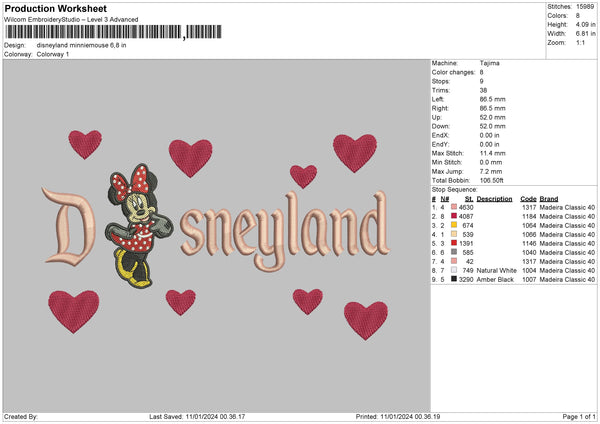Screen dimensions: 600x424
Task: Choose the peach swatch in the 539 row
Action: point(454,234)
